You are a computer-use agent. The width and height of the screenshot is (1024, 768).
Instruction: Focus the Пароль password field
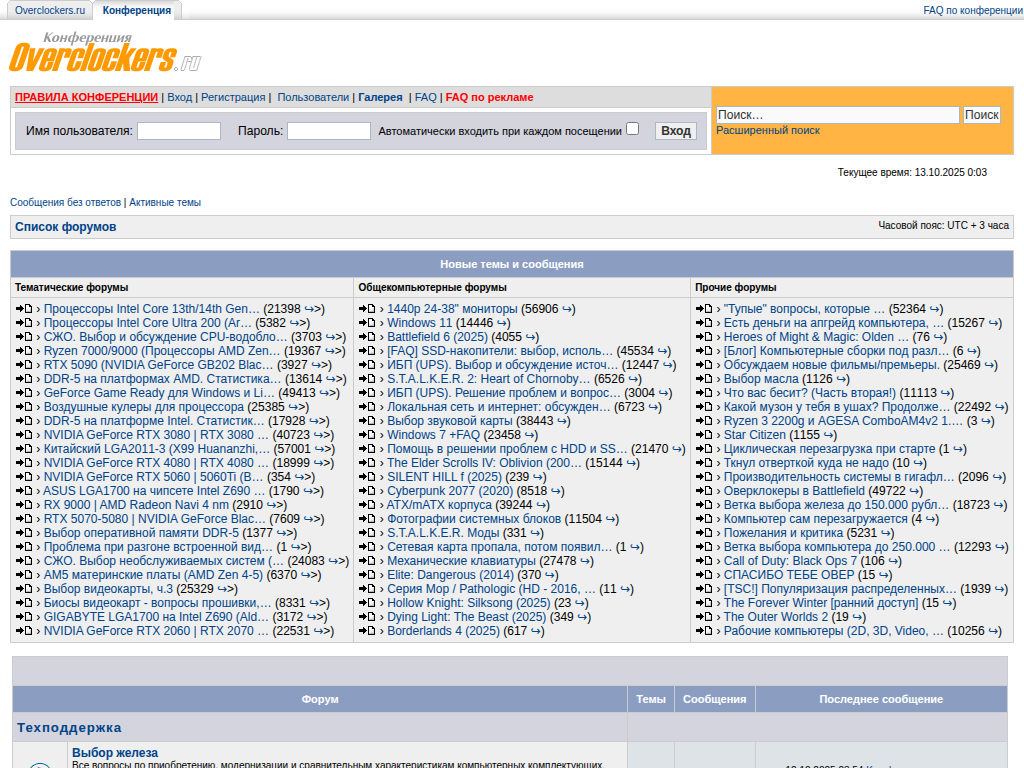click(x=328, y=131)
